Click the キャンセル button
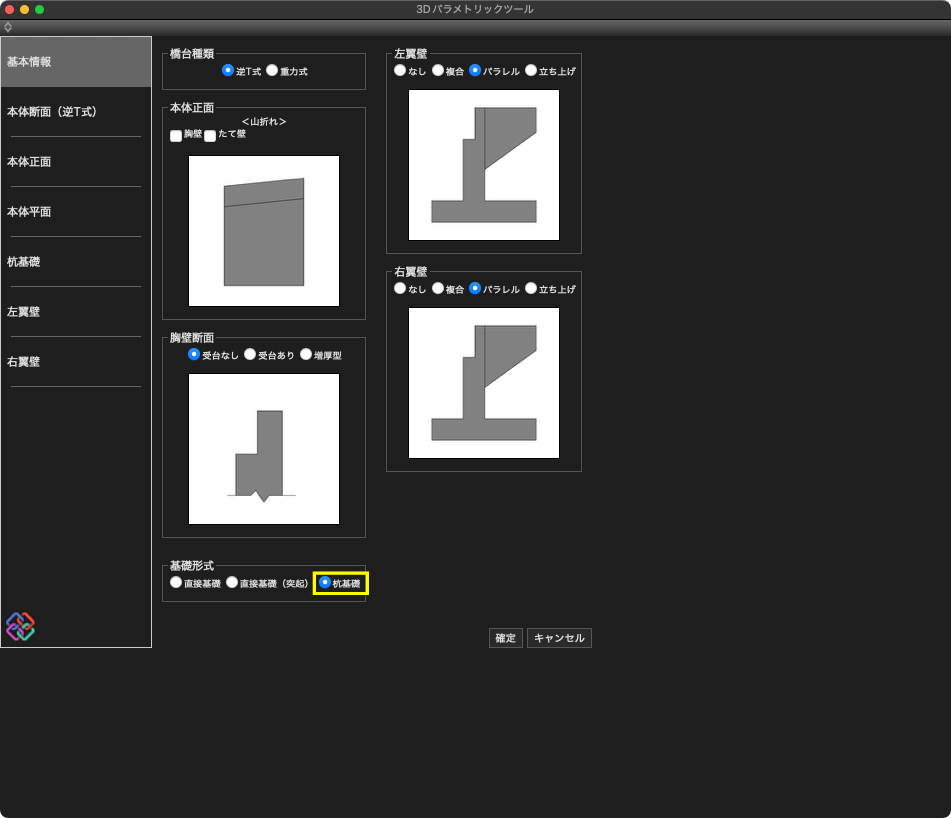 pos(559,638)
